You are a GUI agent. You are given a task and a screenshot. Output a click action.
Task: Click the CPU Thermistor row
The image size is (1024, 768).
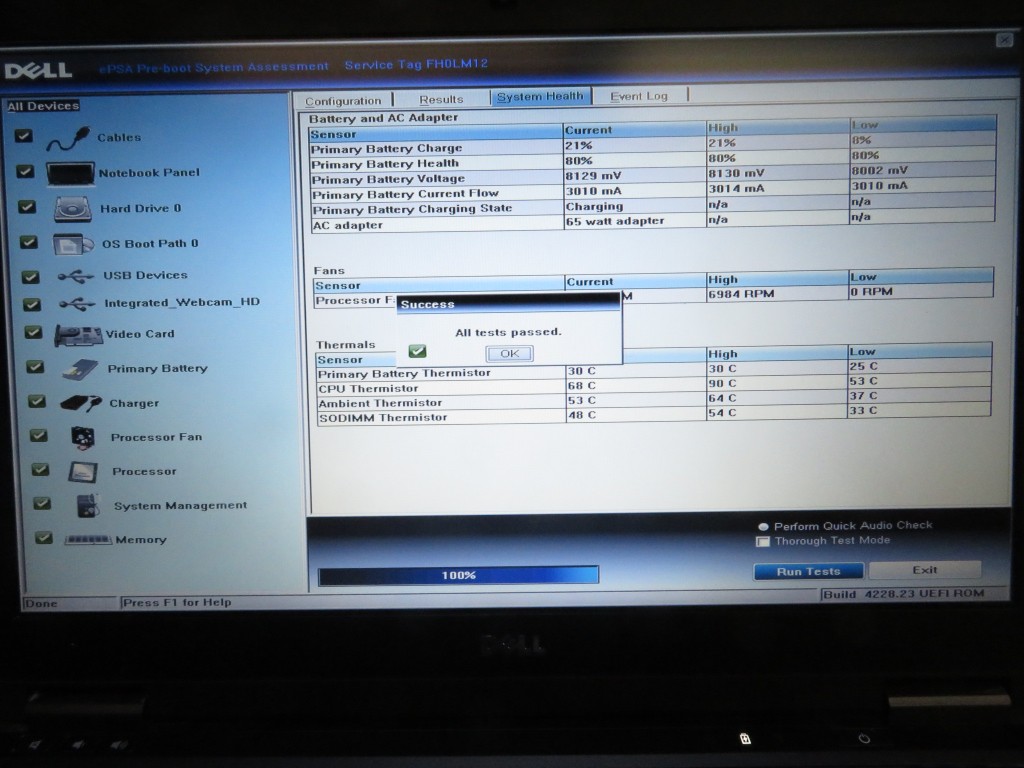pyautogui.click(x=654, y=386)
